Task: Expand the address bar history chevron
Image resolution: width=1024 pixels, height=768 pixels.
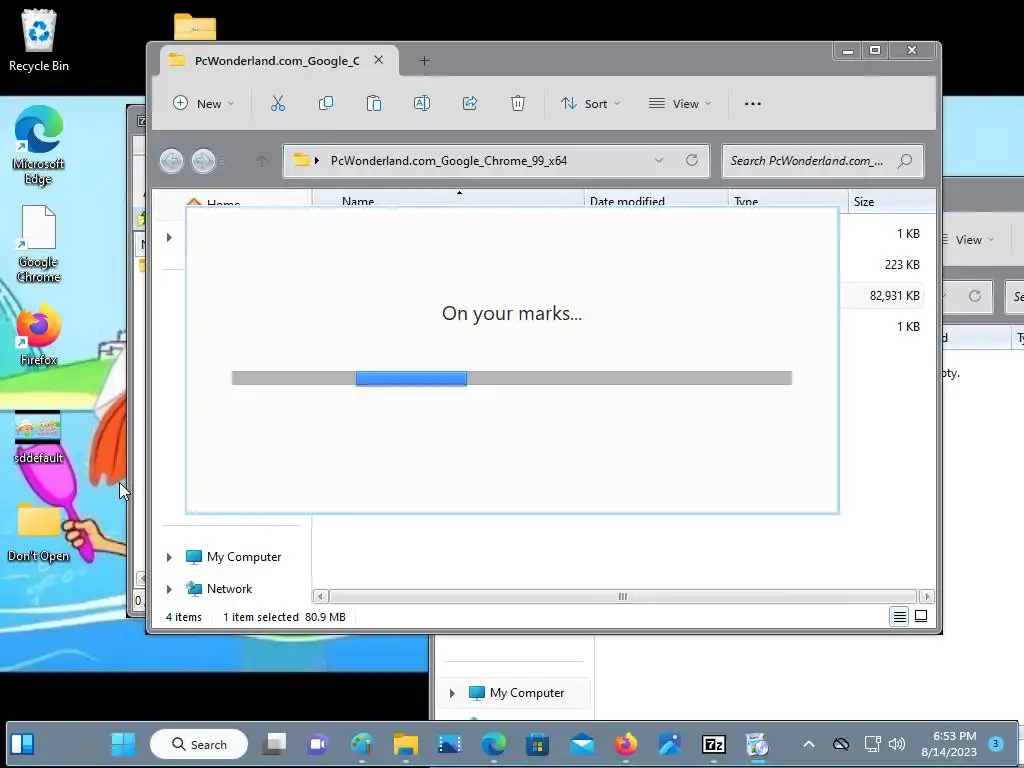Action: click(x=658, y=161)
